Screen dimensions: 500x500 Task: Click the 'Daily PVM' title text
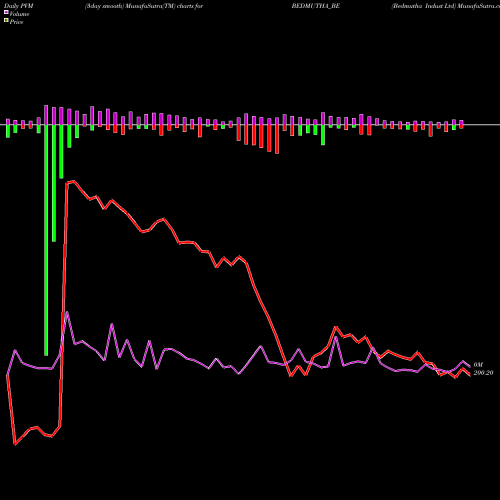(19, 6)
